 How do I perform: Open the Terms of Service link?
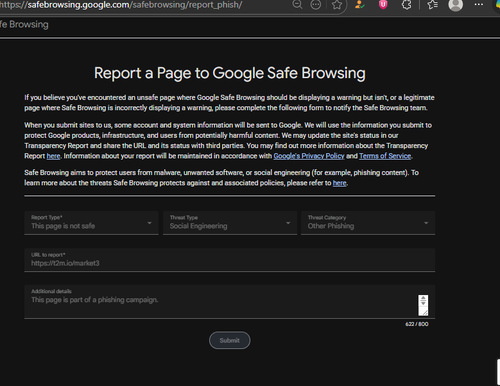click(385, 156)
